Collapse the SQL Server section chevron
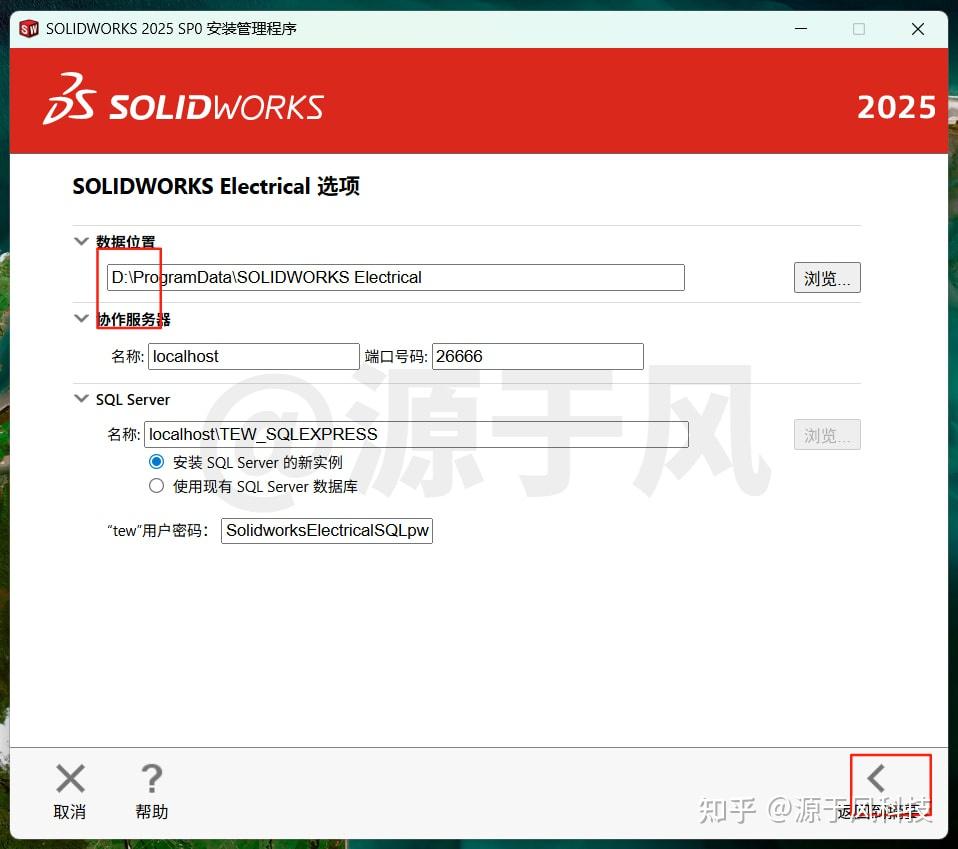 [x=81, y=398]
